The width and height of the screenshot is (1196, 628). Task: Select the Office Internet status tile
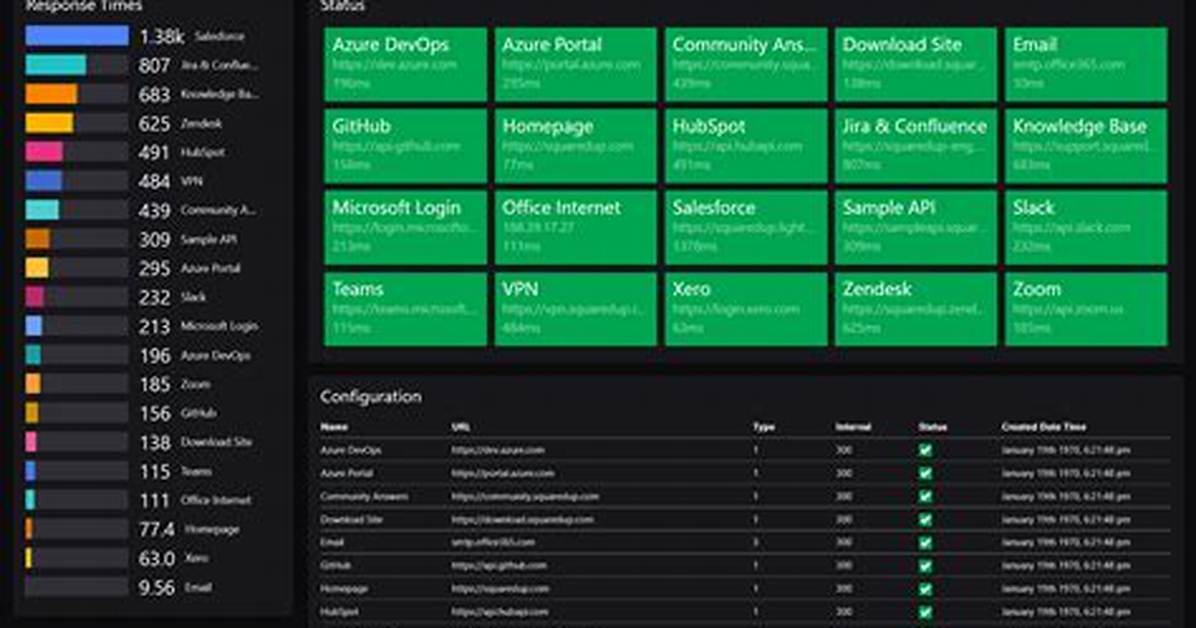click(x=575, y=228)
